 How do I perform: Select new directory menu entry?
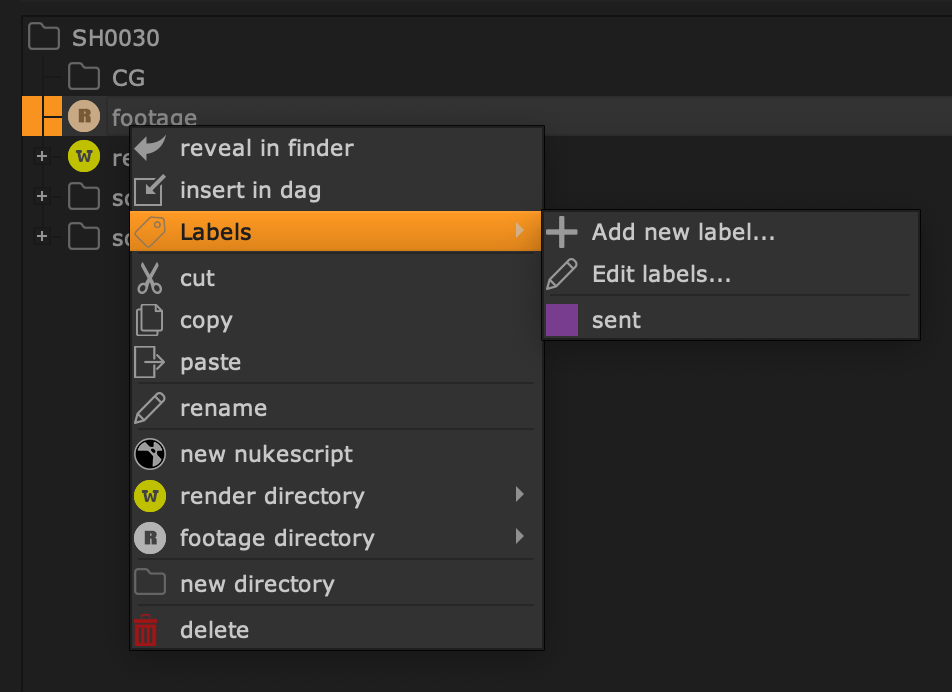coord(256,584)
